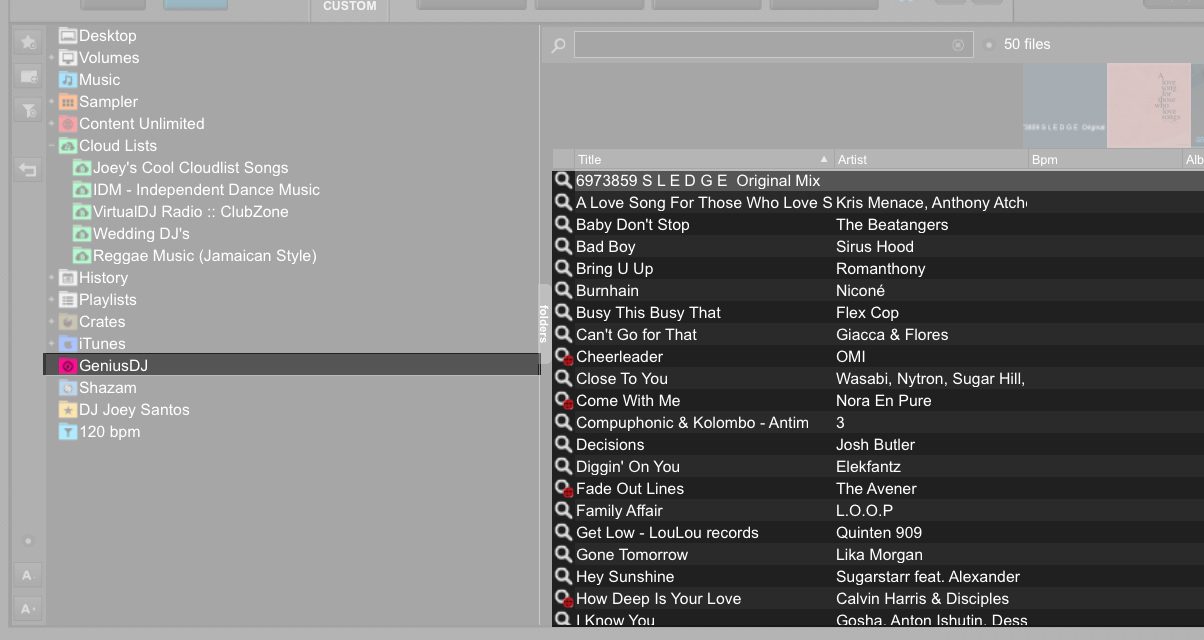Collapse the Cloud Lists tree node
Viewport: 1204px width, 640px height.
pyautogui.click(x=51, y=146)
